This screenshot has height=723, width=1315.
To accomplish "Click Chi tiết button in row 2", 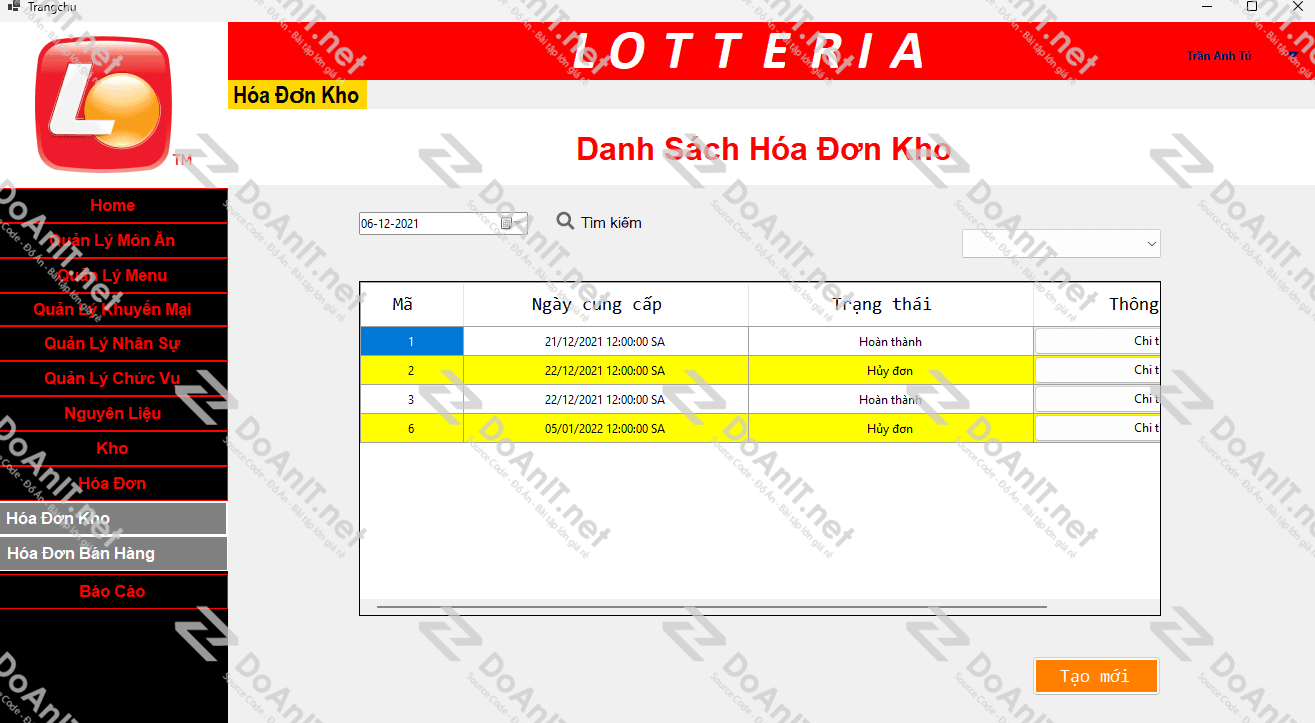I will [x=1097, y=370].
